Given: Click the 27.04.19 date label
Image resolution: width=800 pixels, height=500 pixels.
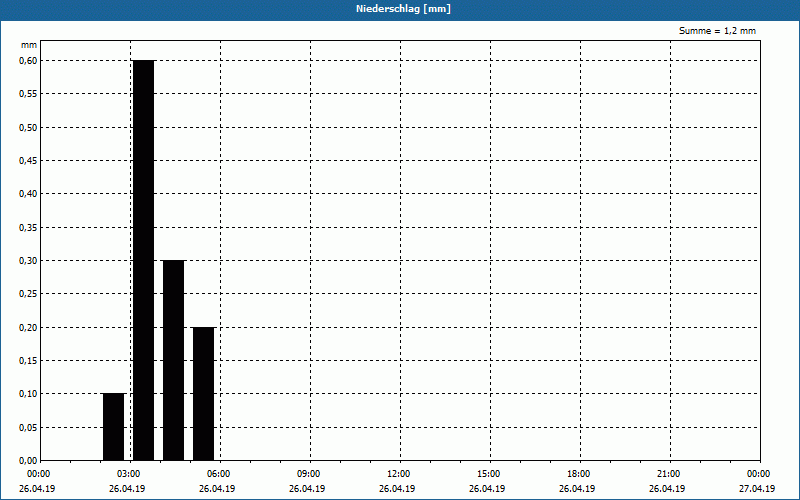Looking at the screenshot, I should pos(757,489).
